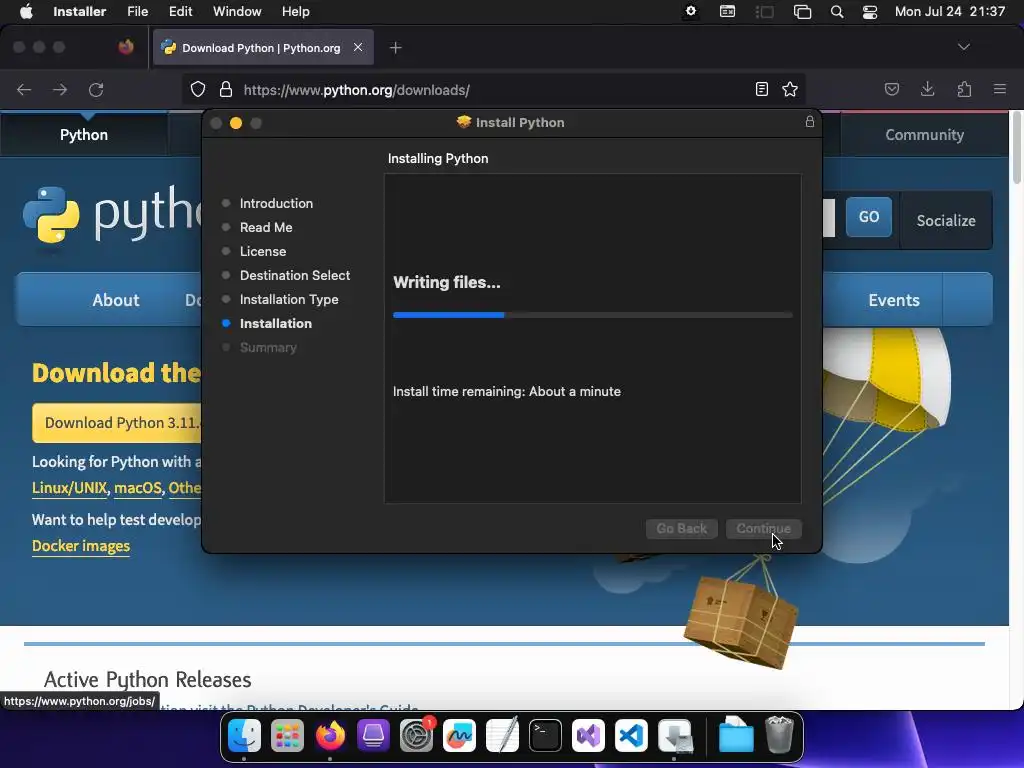
Task: Open Control Center in menu bar
Action: click(870, 12)
